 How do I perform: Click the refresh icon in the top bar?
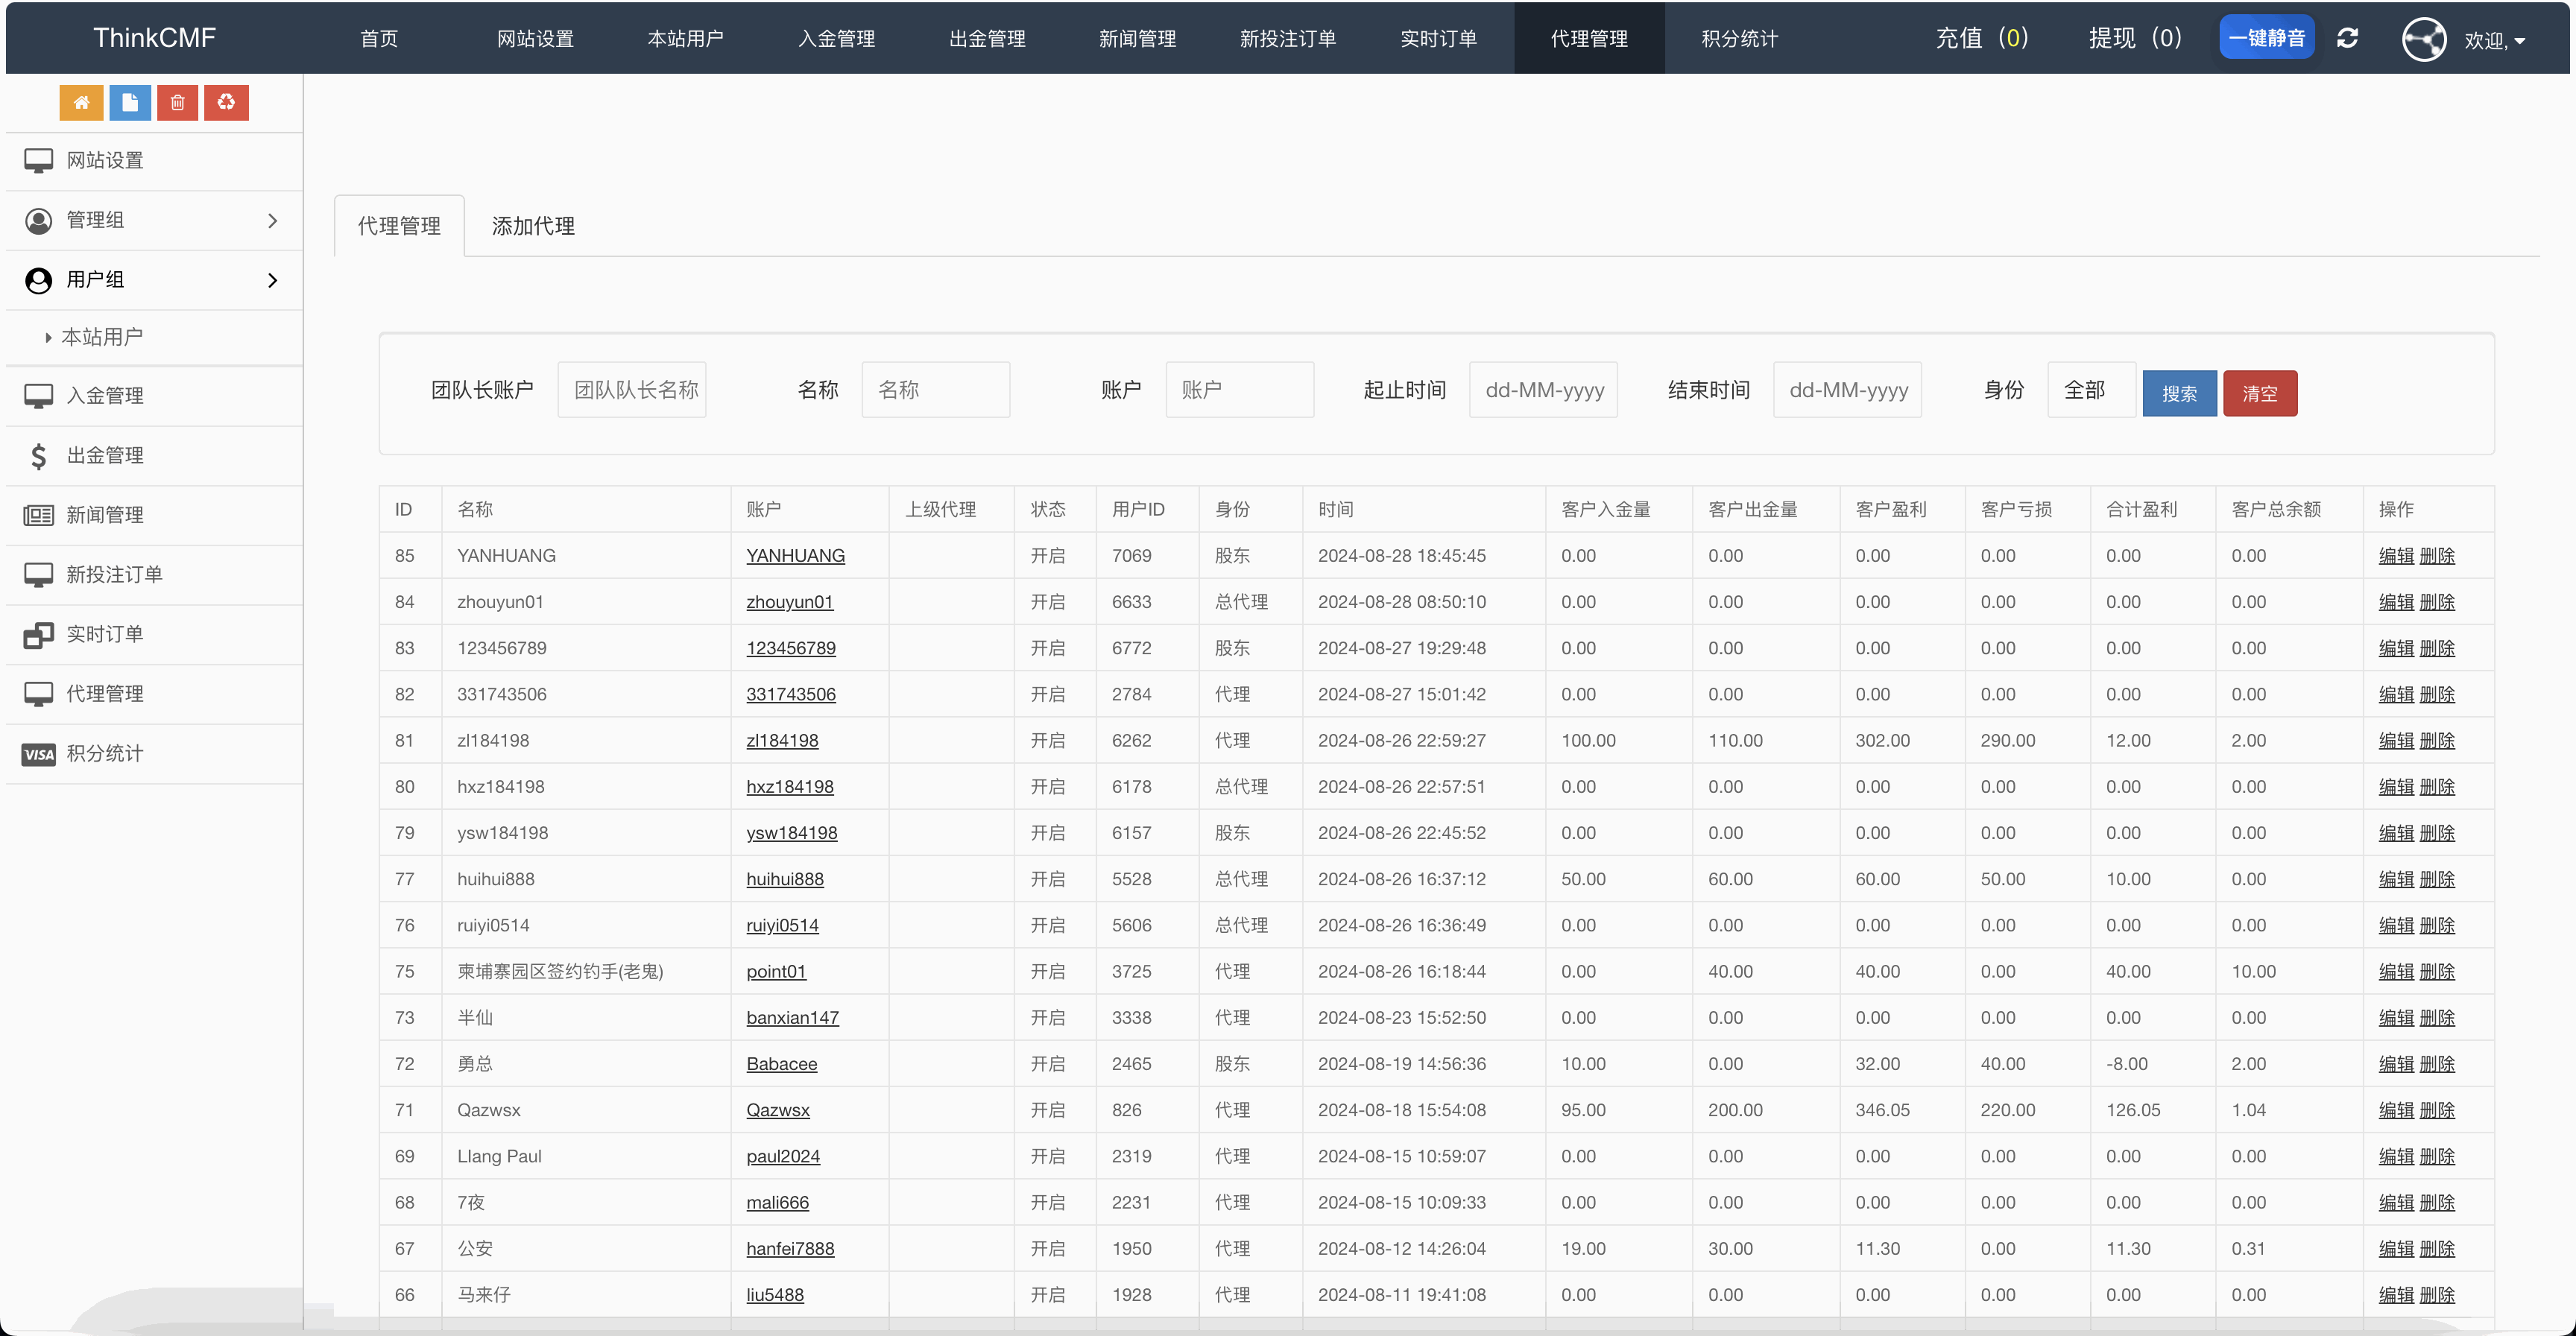[2347, 38]
